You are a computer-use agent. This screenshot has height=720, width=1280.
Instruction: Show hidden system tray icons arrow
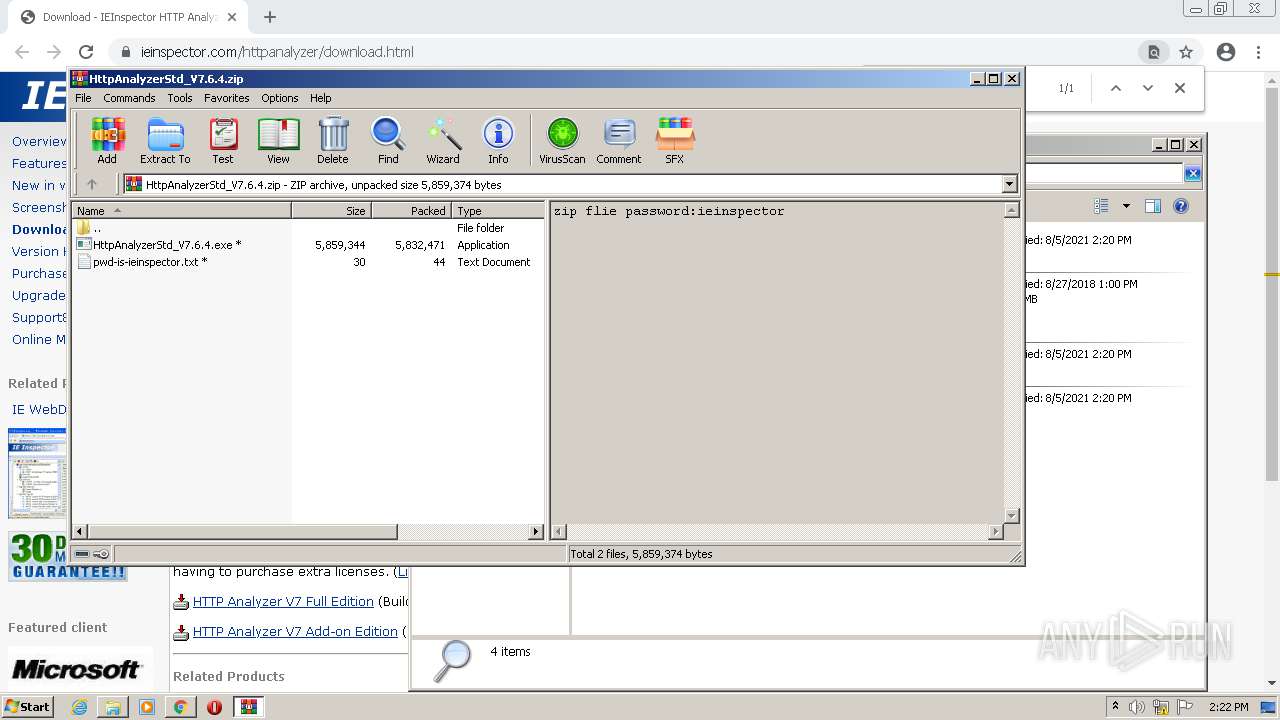click(x=1115, y=707)
